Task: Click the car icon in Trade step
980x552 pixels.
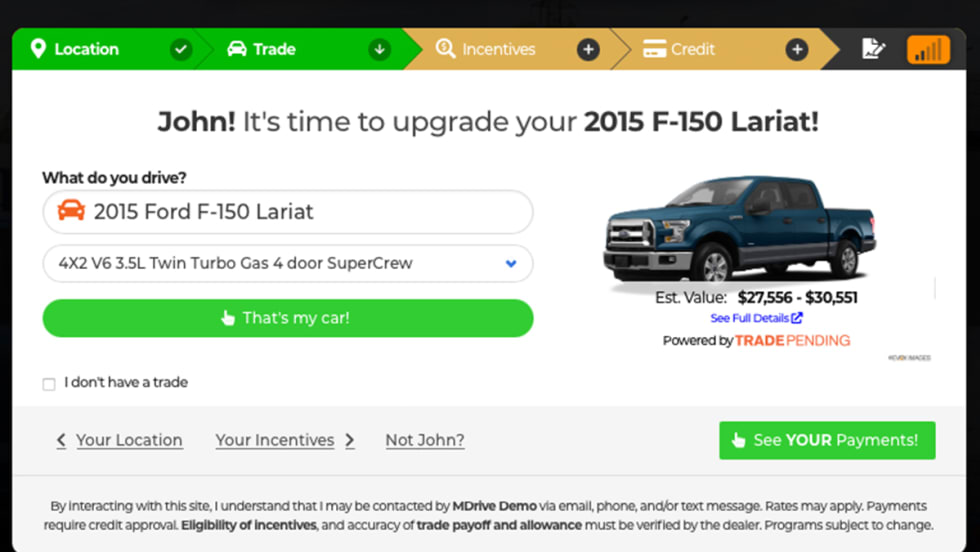Action: [237, 49]
